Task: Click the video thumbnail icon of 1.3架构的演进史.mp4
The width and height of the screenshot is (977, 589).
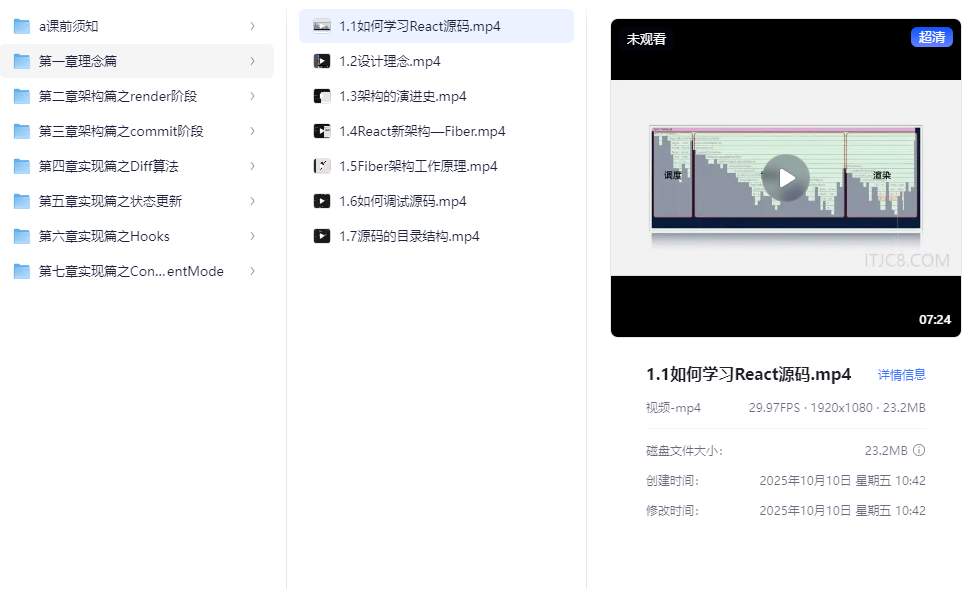Action: click(x=323, y=95)
